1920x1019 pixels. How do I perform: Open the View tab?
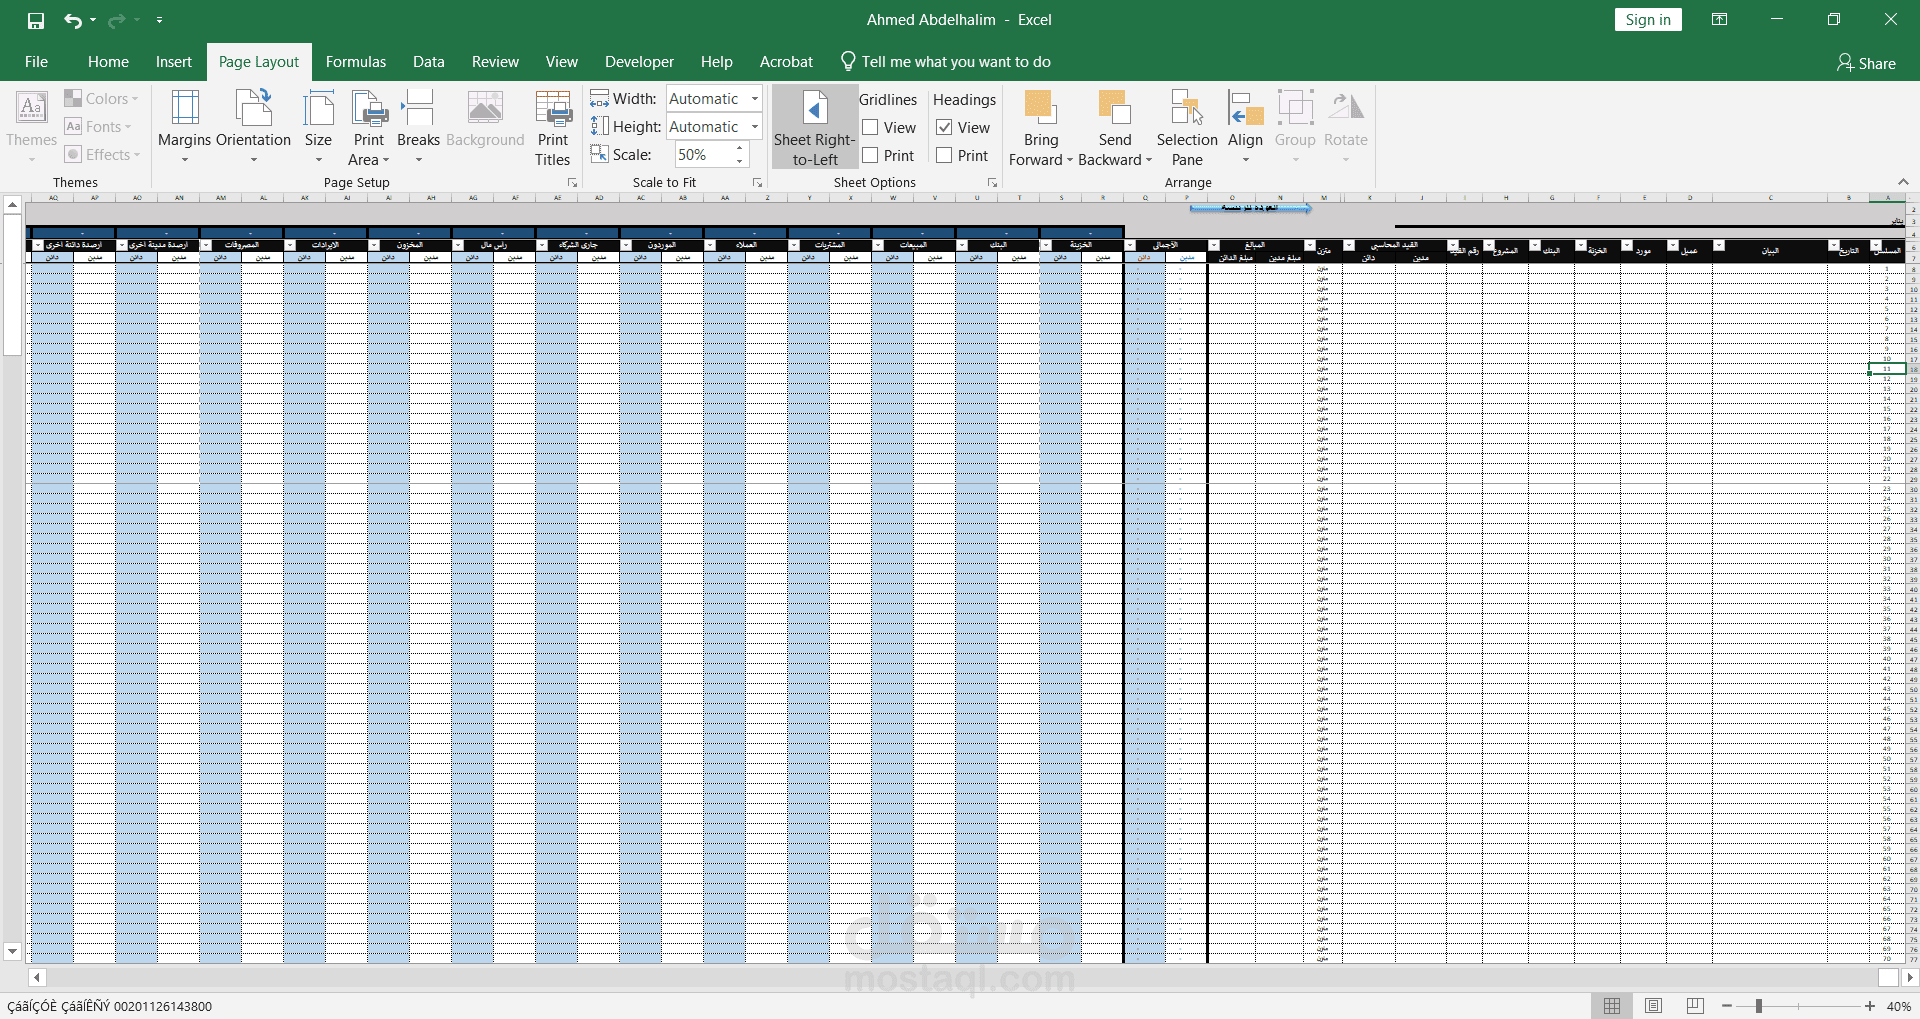click(x=561, y=62)
